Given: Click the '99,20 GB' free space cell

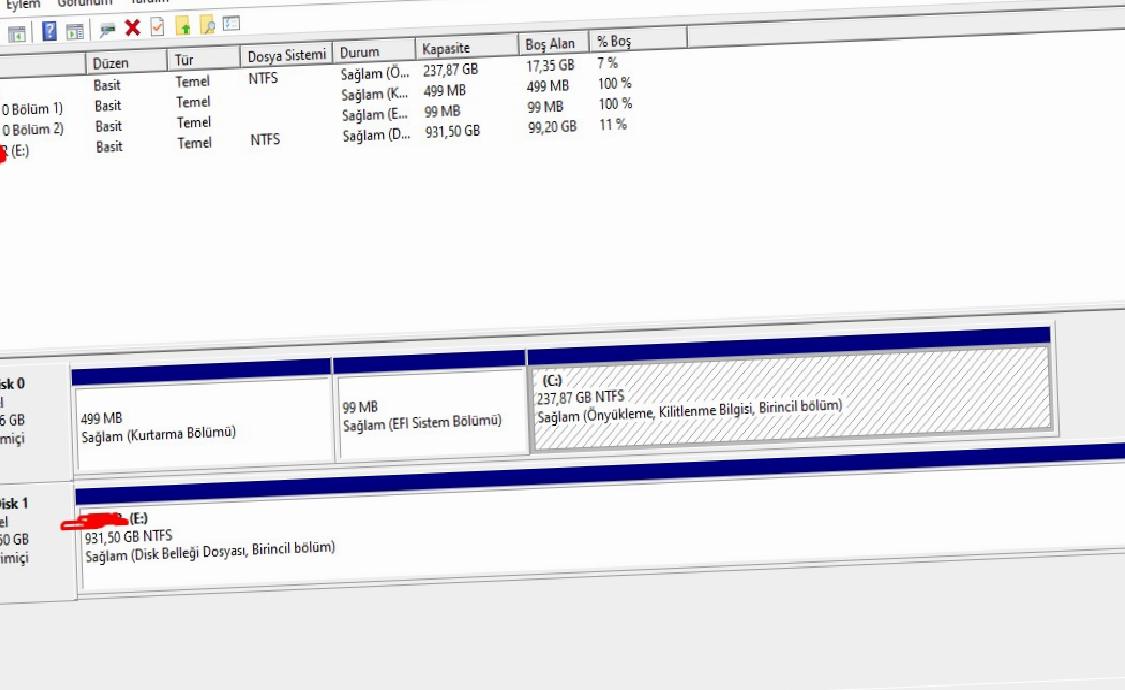Looking at the screenshot, I should pos(552,127).
